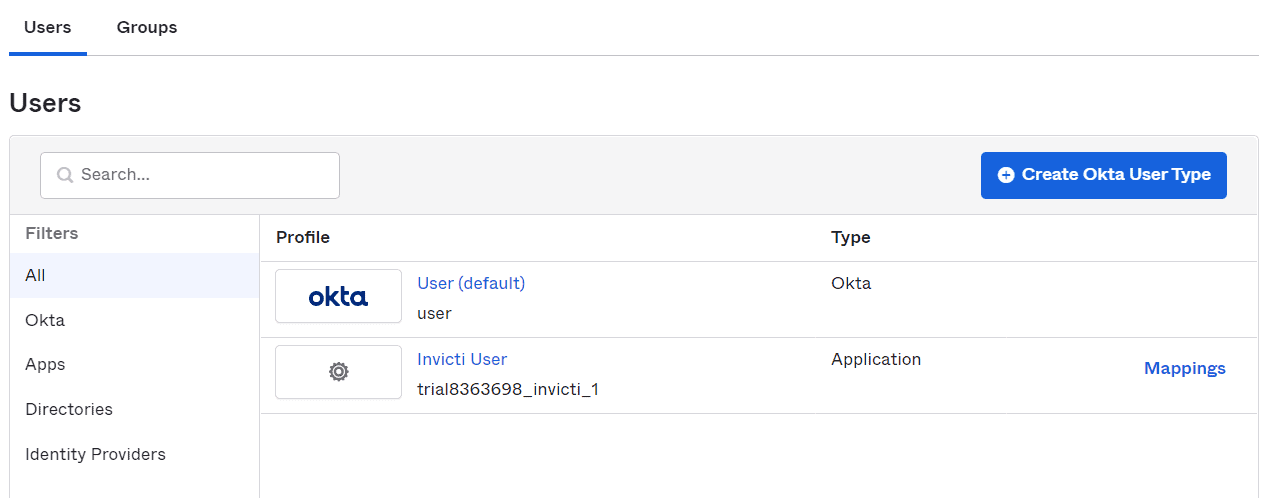The width and height of the screenshot is (1277, 498).
Task: Click the plus icon on the Create button
Action: 1006,175
